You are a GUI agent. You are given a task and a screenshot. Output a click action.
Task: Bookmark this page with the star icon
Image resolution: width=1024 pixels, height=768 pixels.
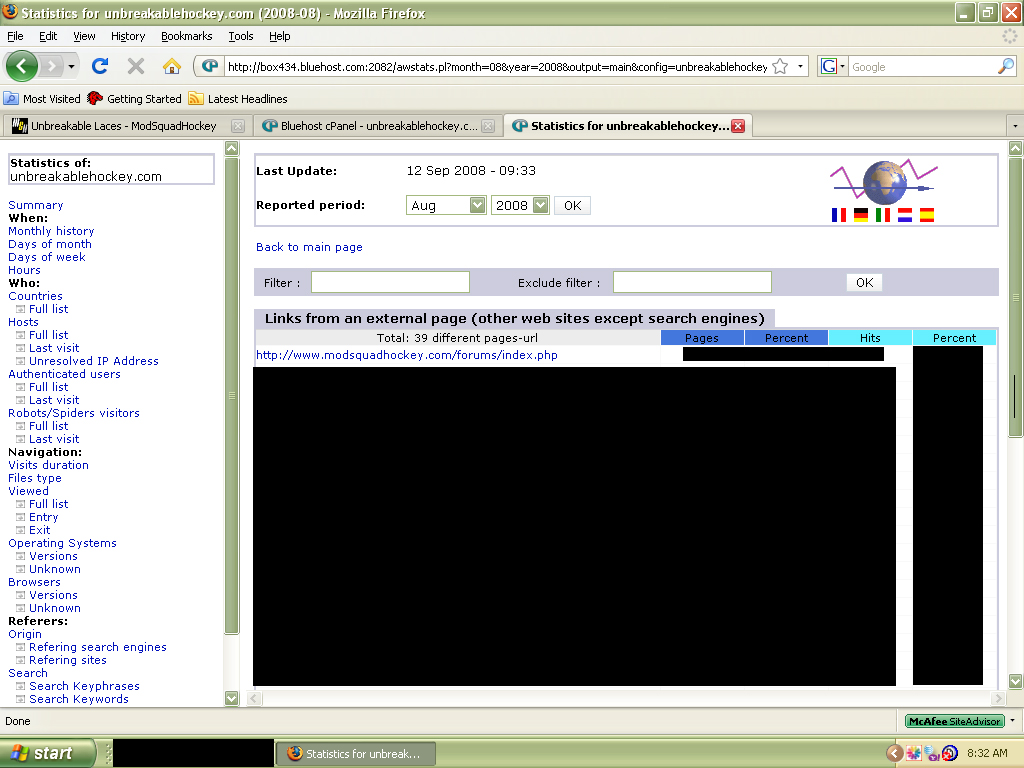click(780, 67)
